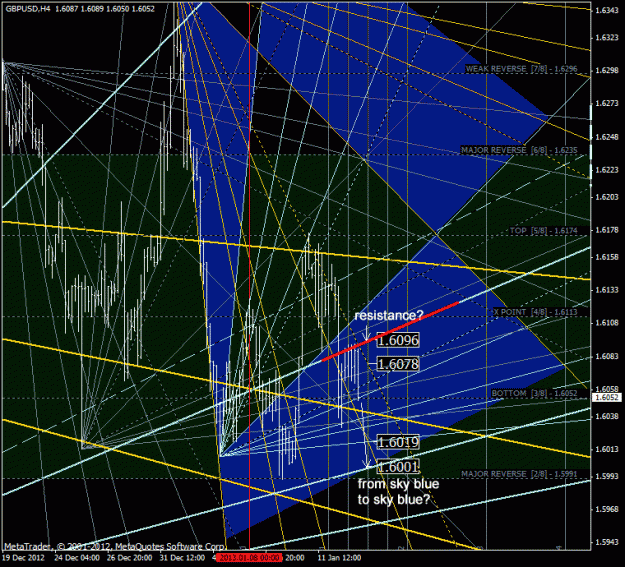Click the 1.5943 price scale value

click(607, 542)
